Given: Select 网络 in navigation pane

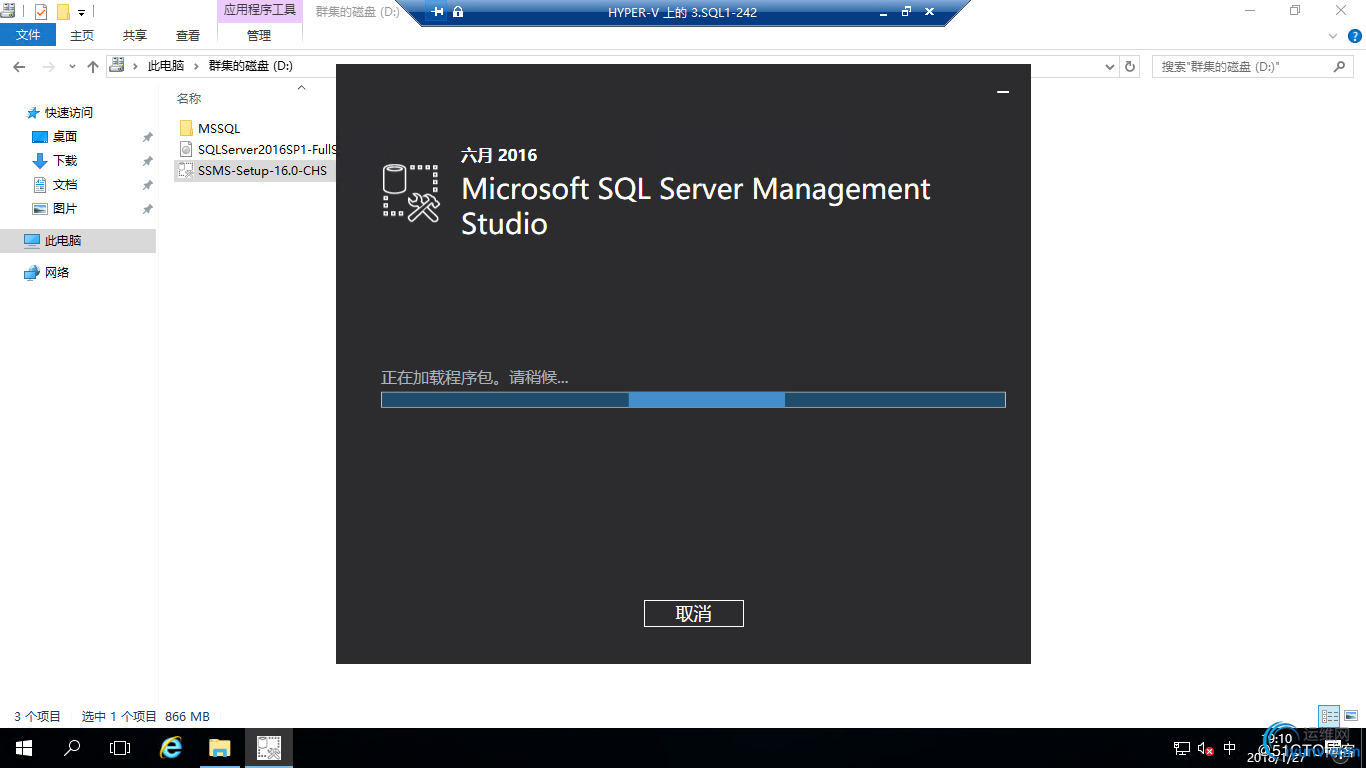Looking at the screenshot, I should click(57, 273).
